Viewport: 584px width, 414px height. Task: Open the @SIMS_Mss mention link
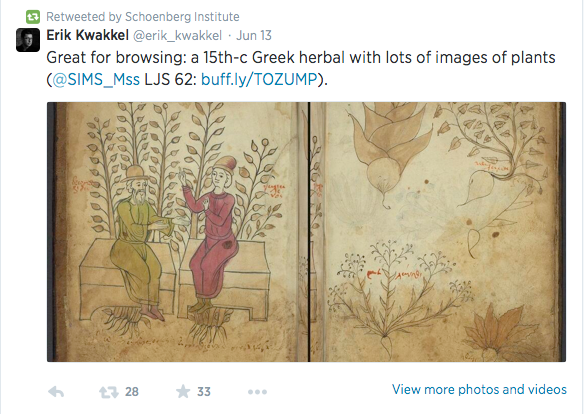(x=96, y=80)
